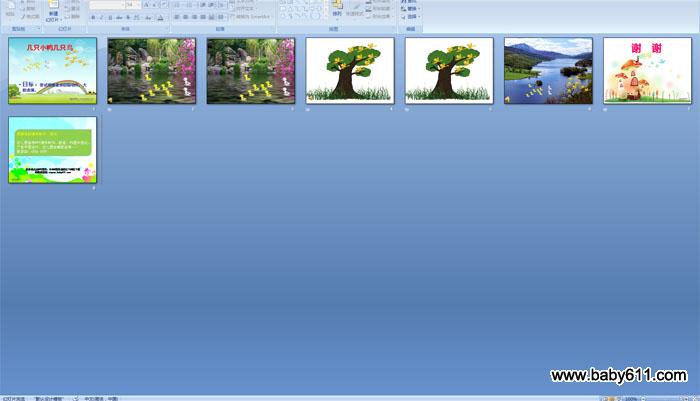This screenshot has width=700, height=401.
Task: Justify text in the Paragraph group
Action: [x=203, y=17]
